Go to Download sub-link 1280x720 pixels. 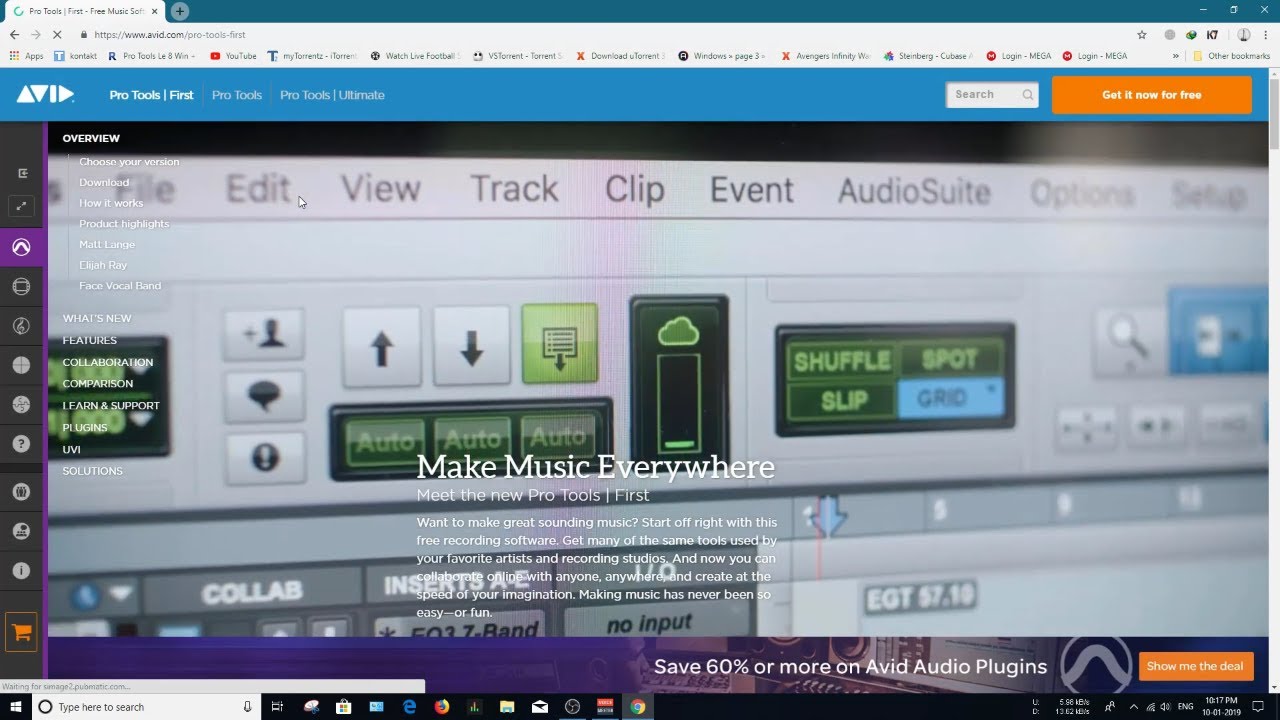104,182
